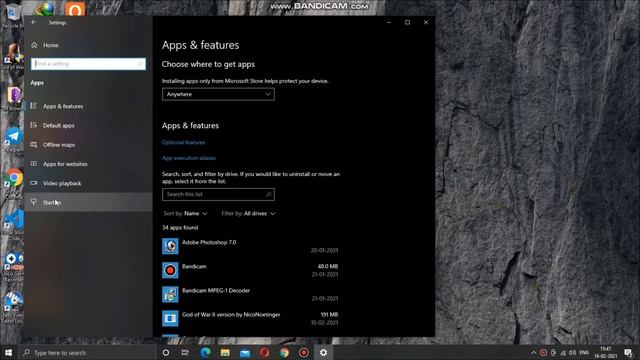The width and height of the screenshot is (640, 360).
Task: Click the Bandicam app icon in the list
Action: tap(170, 270)
